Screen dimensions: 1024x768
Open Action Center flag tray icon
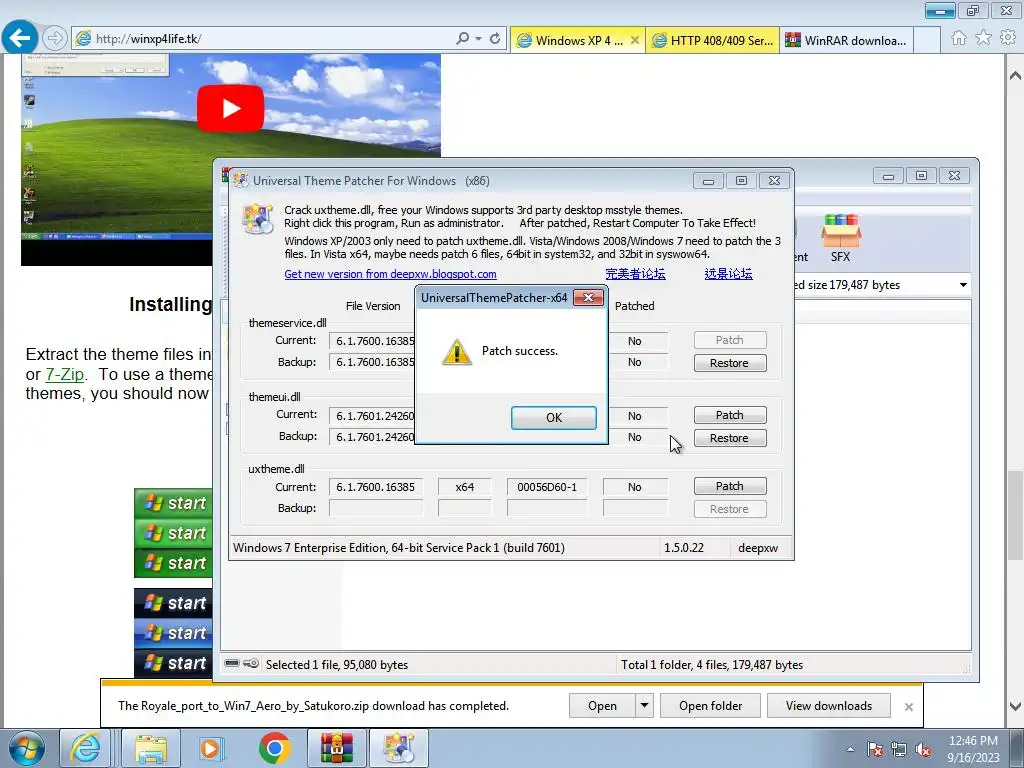(x=875, y=749)
